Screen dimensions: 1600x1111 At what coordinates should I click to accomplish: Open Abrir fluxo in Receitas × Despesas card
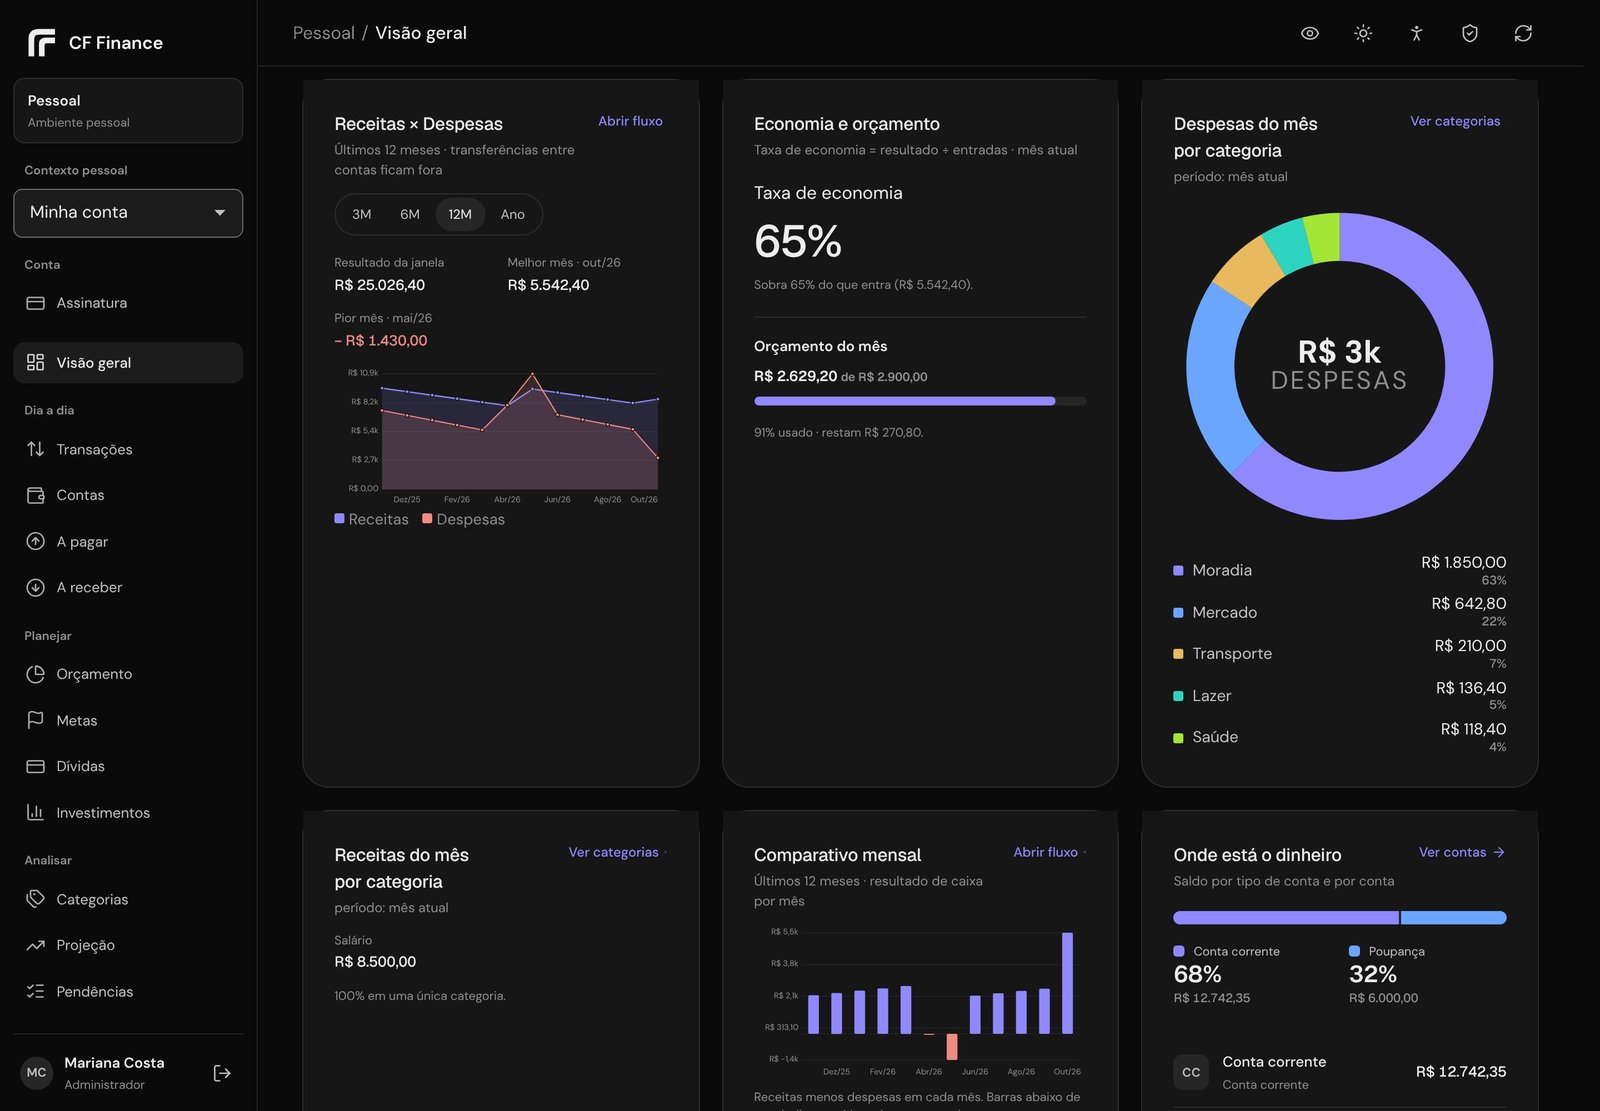coord(630,121)
